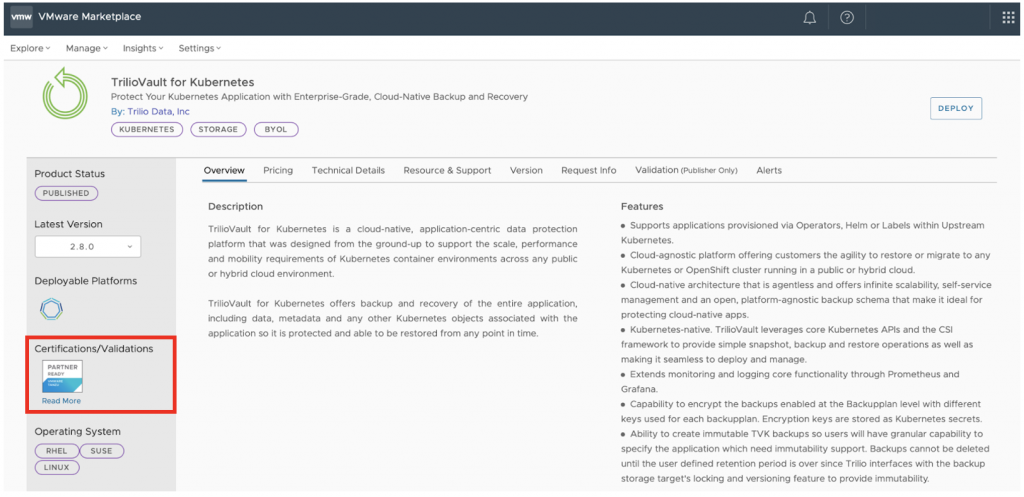Click the Kubernetes deployable platform icon
1024x497 pixels.
tap(51, 309)
